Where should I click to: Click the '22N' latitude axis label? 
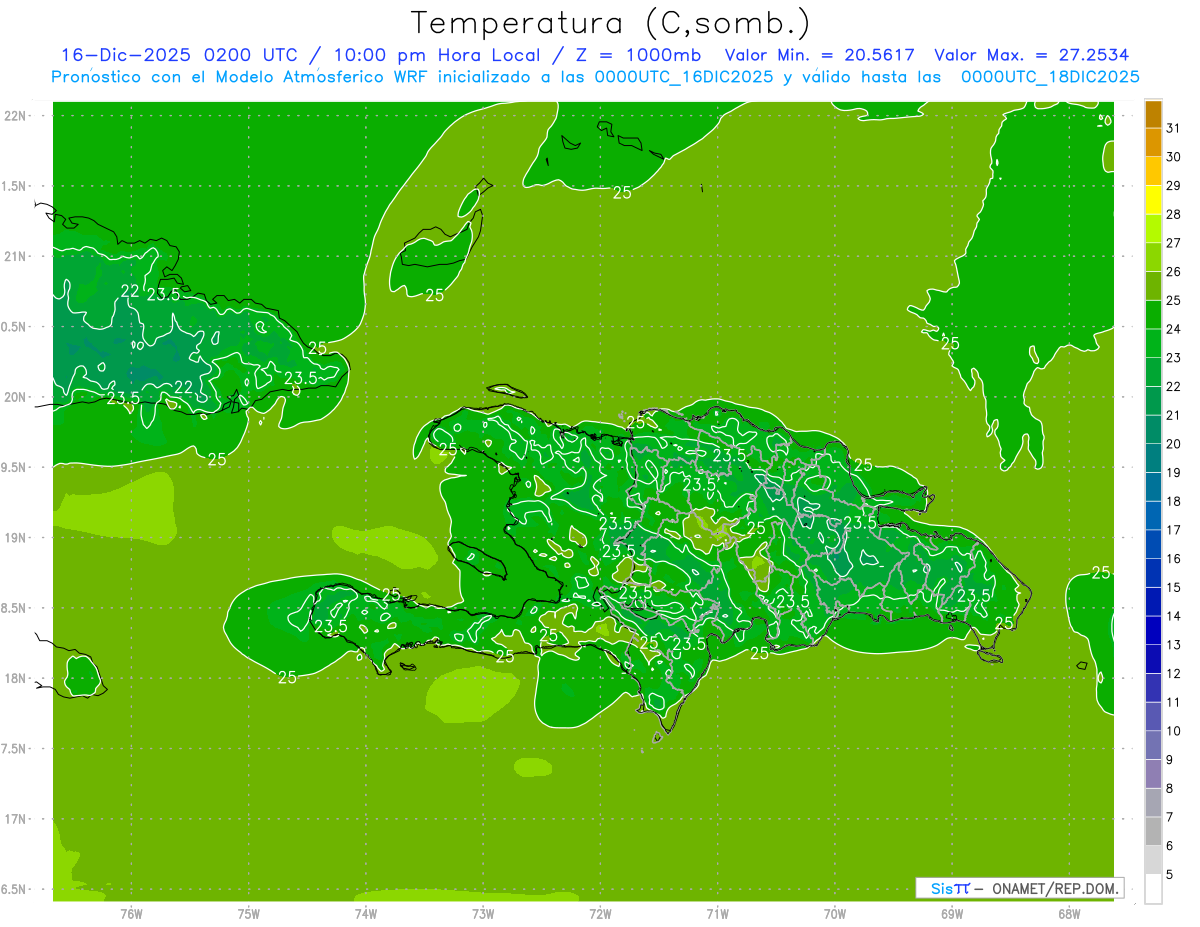pos(15,115)
